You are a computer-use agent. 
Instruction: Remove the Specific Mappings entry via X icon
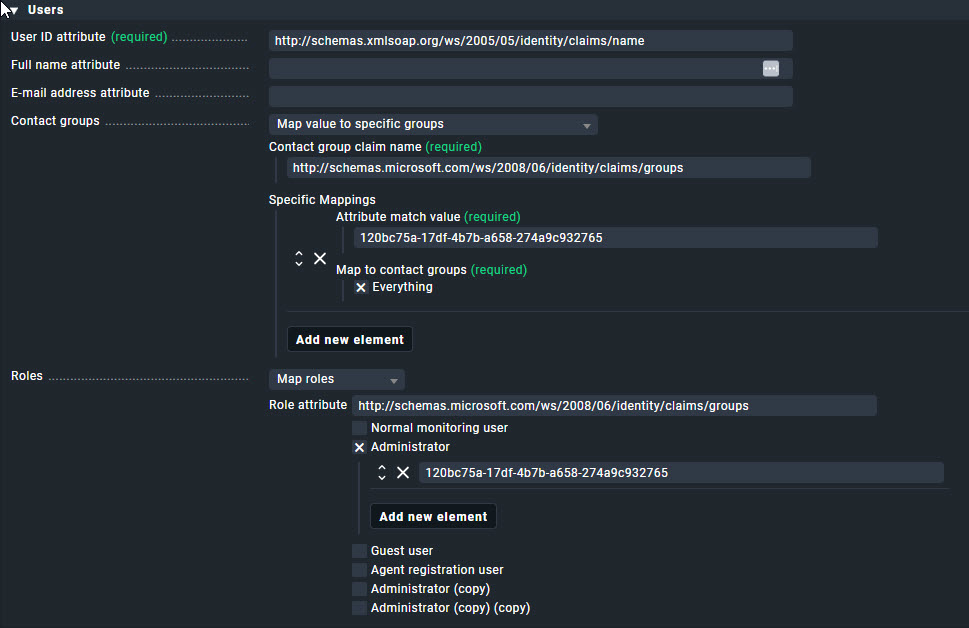click(x=320, y=258)
